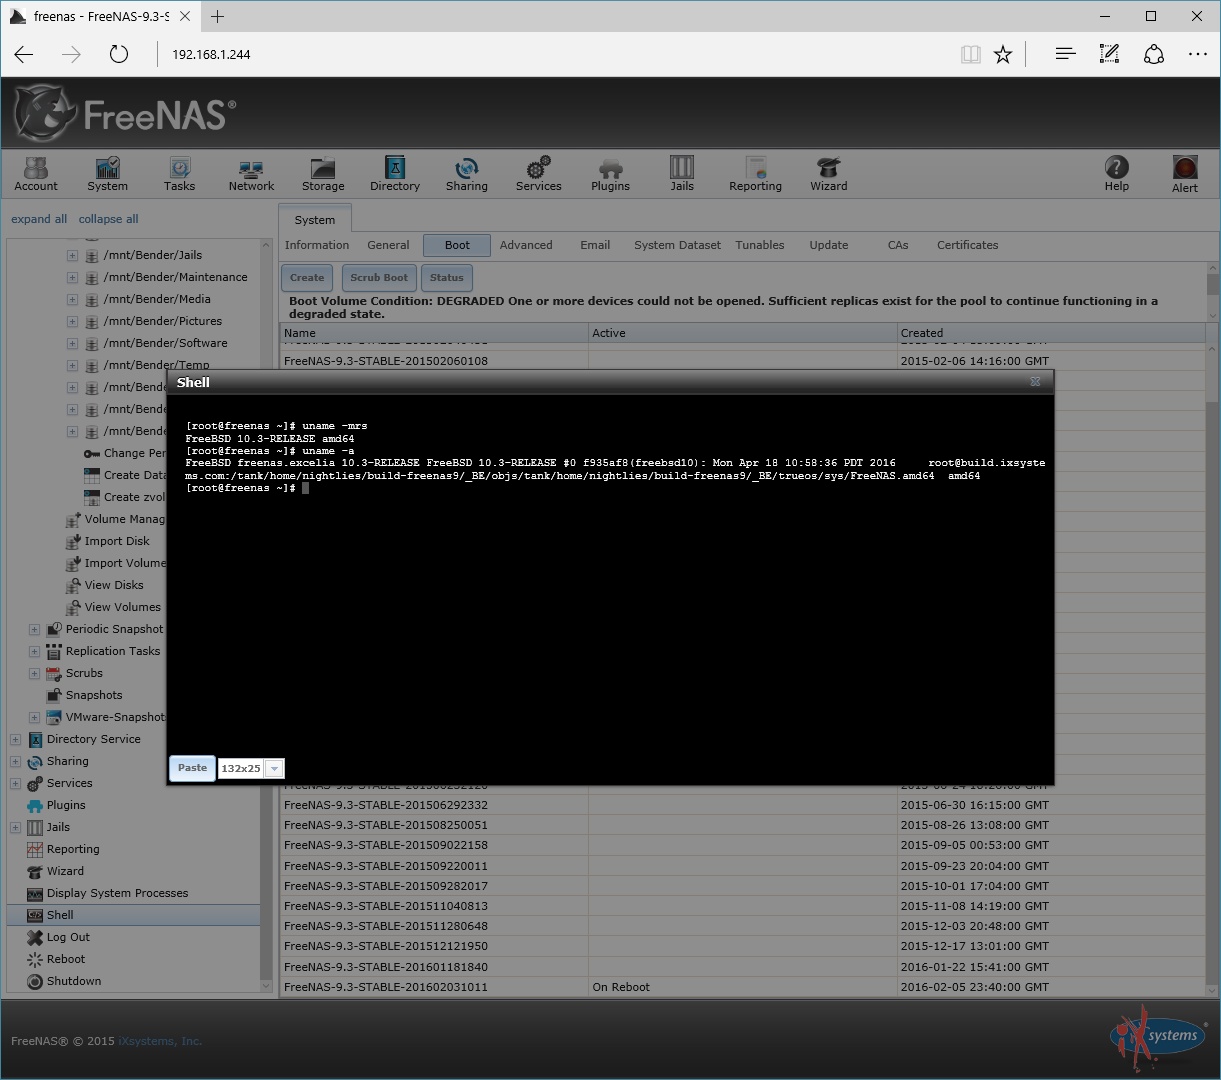Screen dimensions: 1221x1080
Task: Expand the Directory Service tree node
Action: [15, 739]
